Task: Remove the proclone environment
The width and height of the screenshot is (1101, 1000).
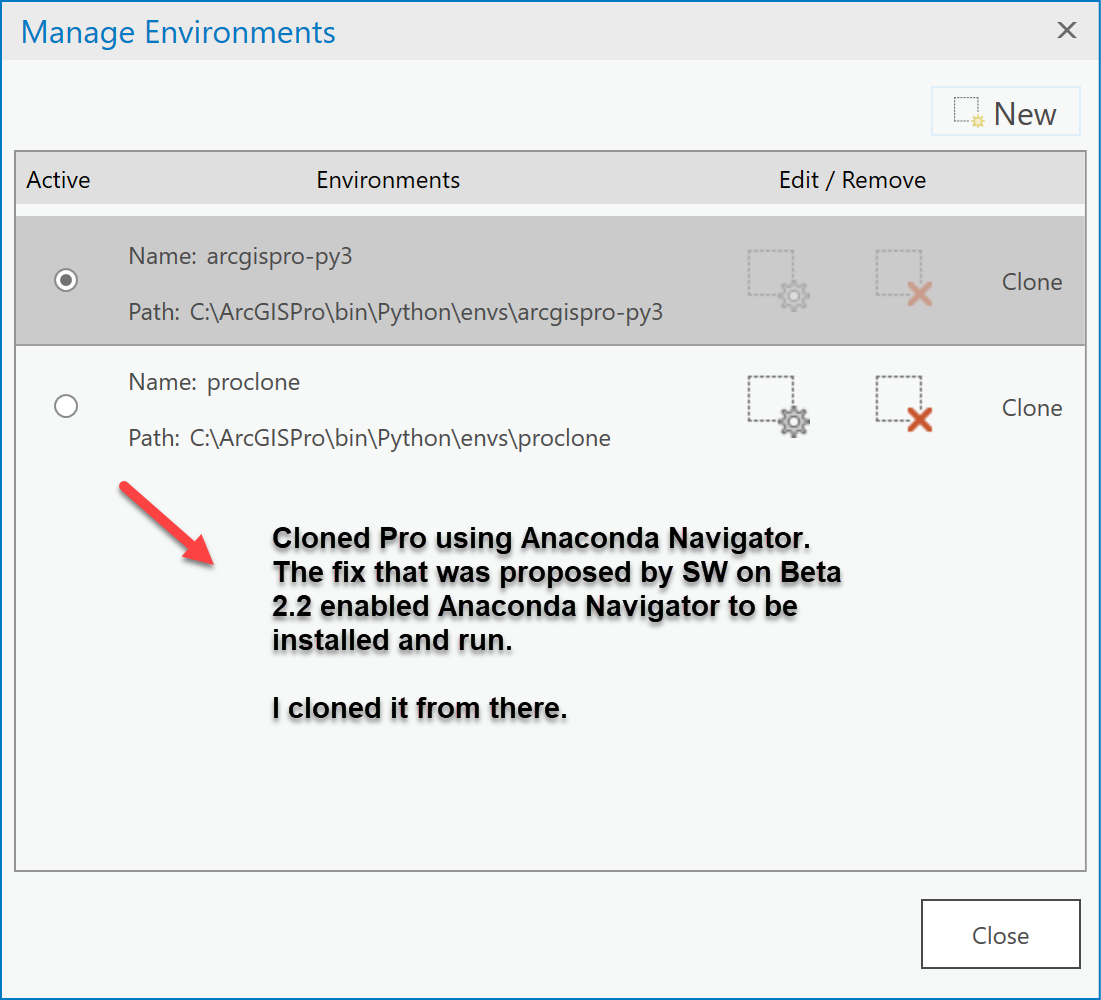Action: click(x=904, y=404)
